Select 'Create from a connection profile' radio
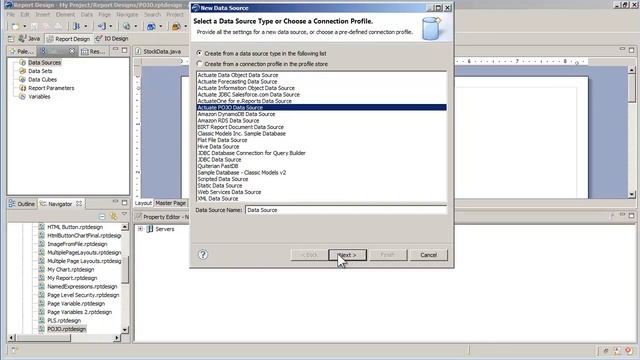640x360 pixels. 199,64
